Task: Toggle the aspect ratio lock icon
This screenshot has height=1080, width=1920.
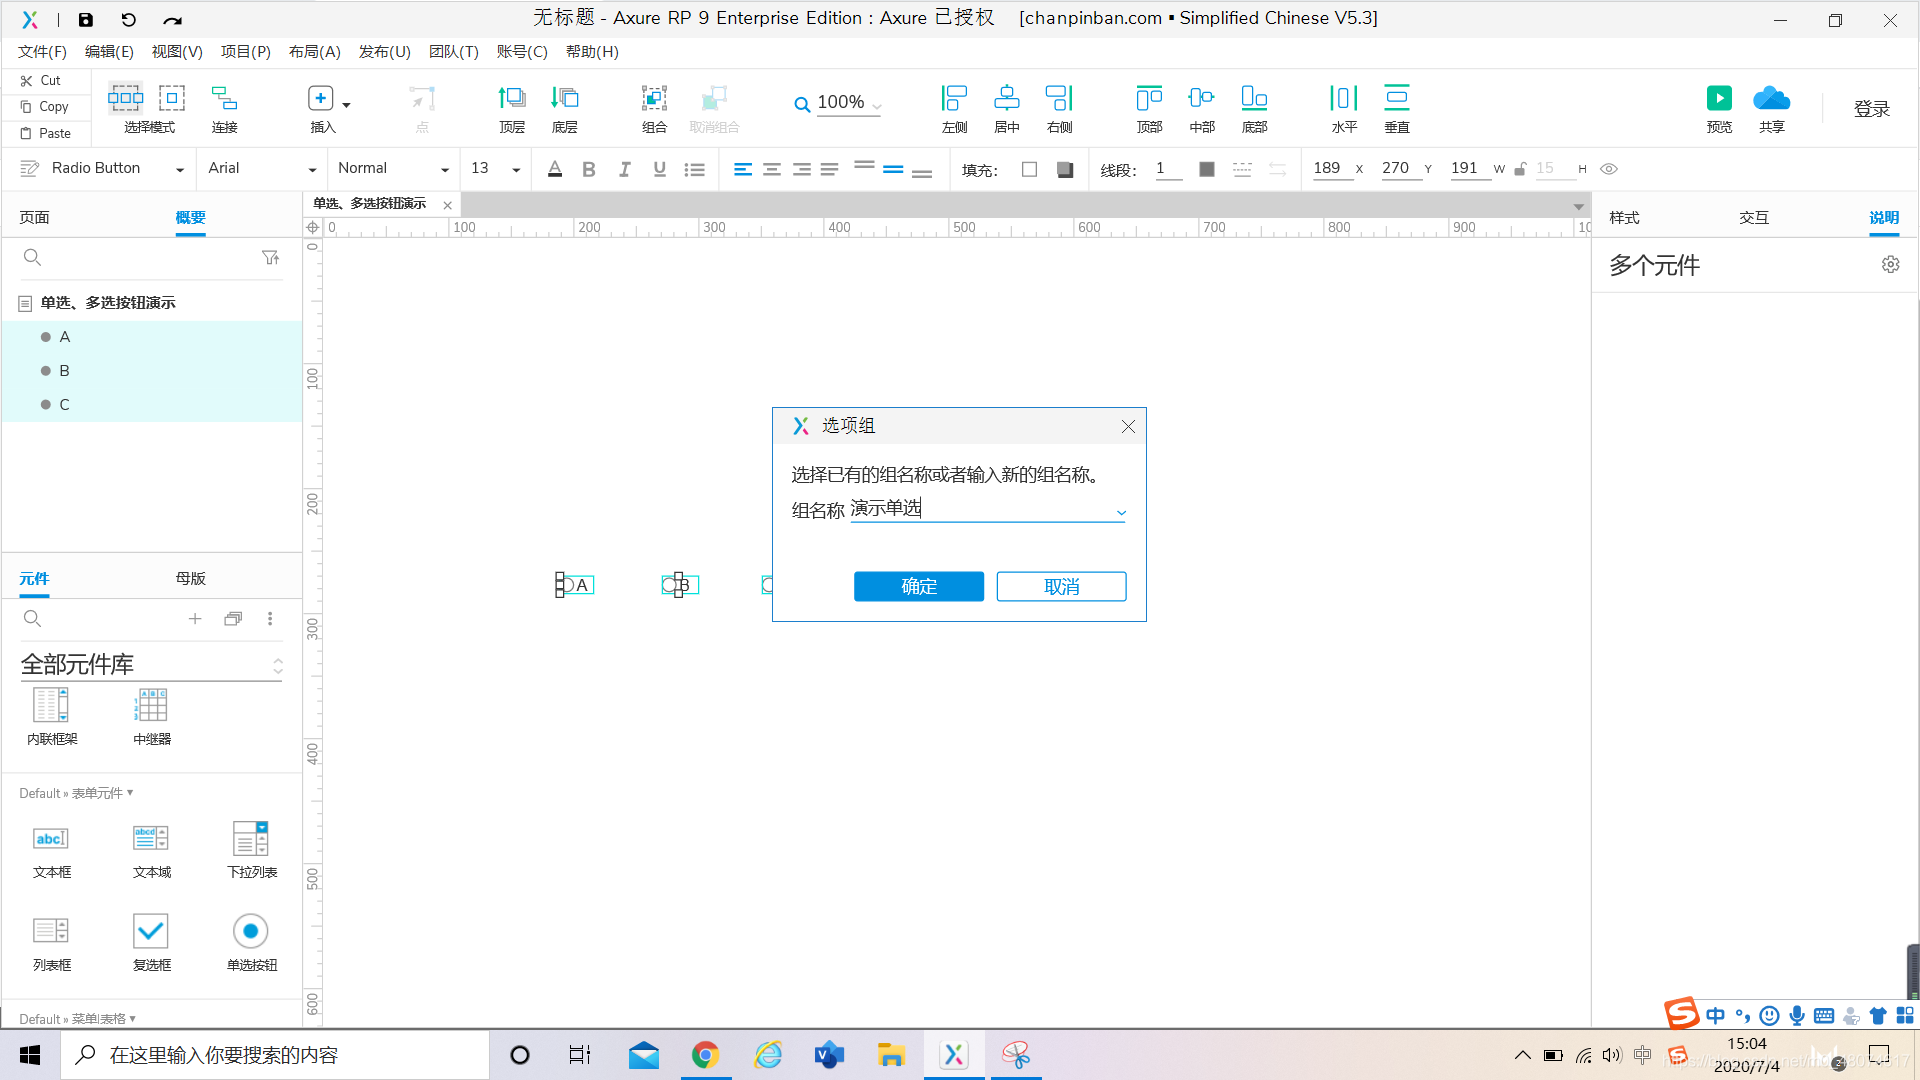Action: (1520, 169)
